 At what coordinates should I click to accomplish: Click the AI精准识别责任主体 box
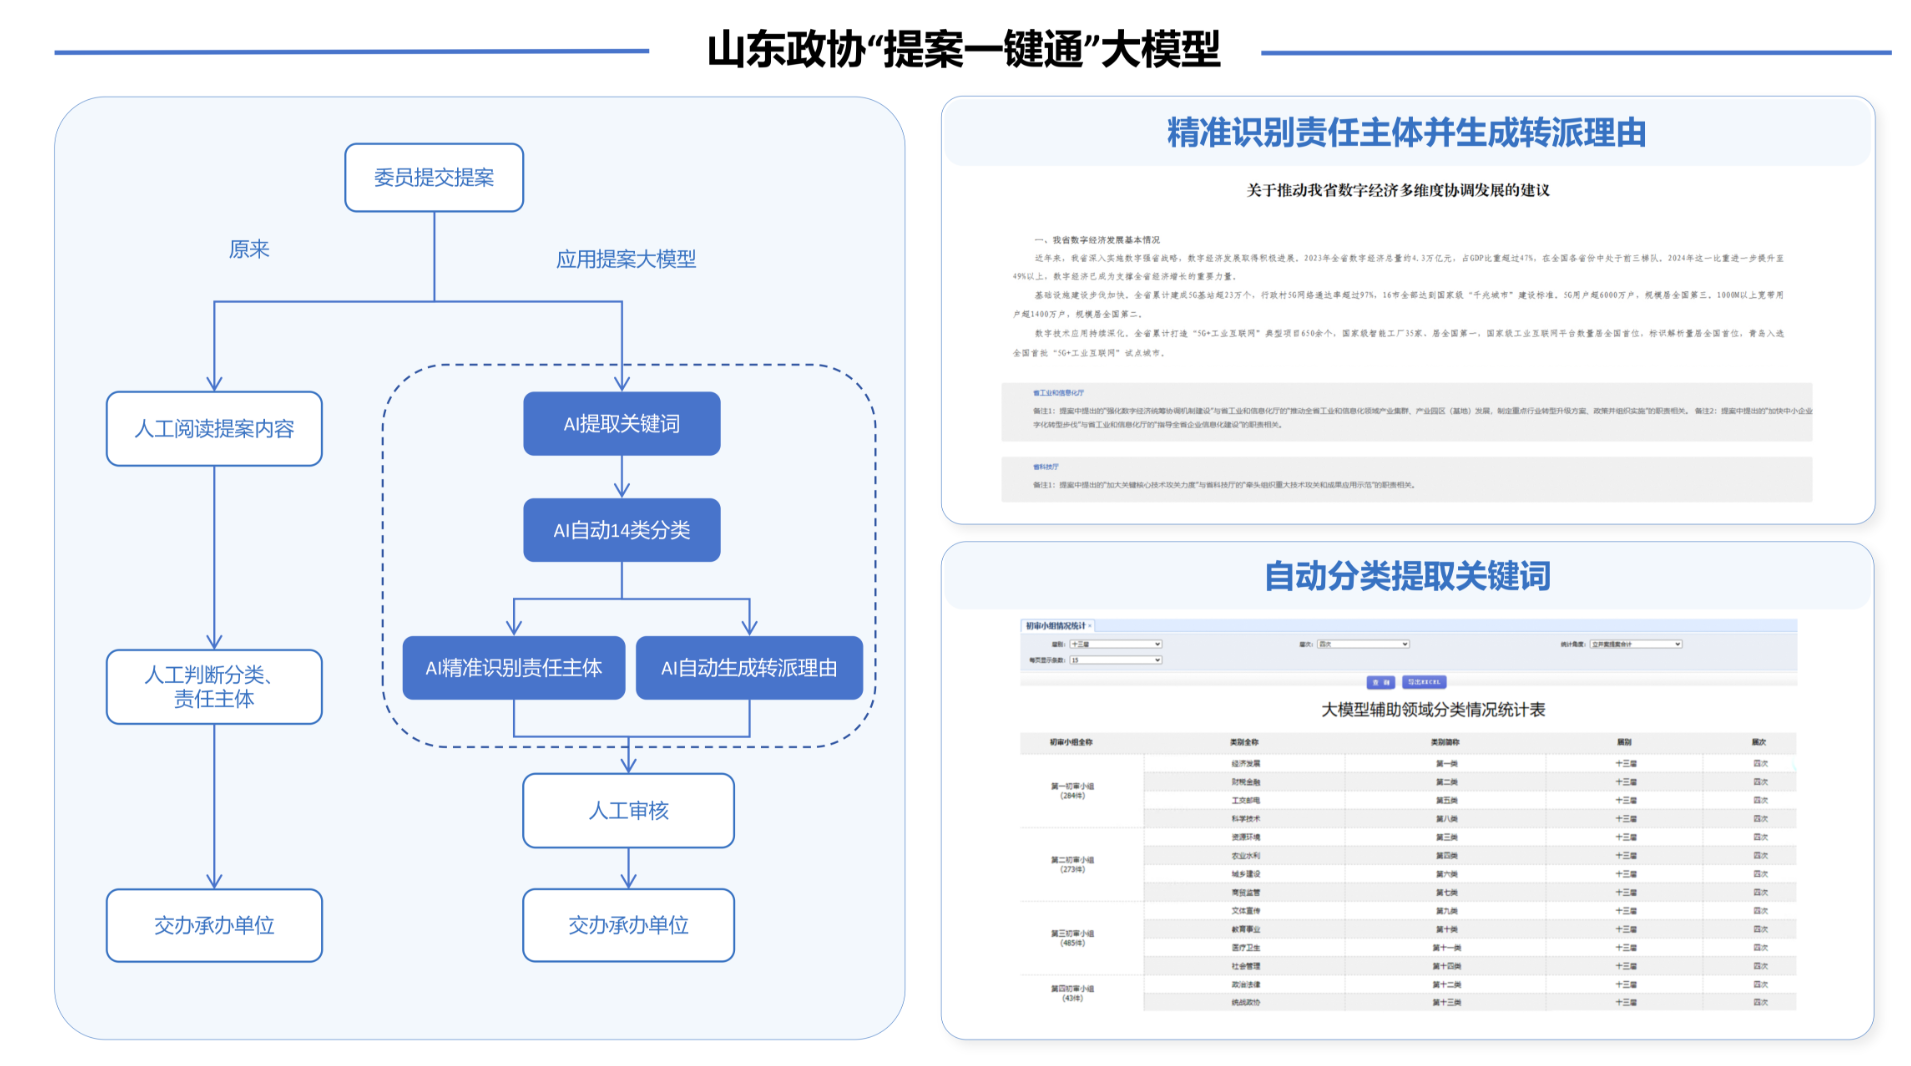tap(513, 668)
